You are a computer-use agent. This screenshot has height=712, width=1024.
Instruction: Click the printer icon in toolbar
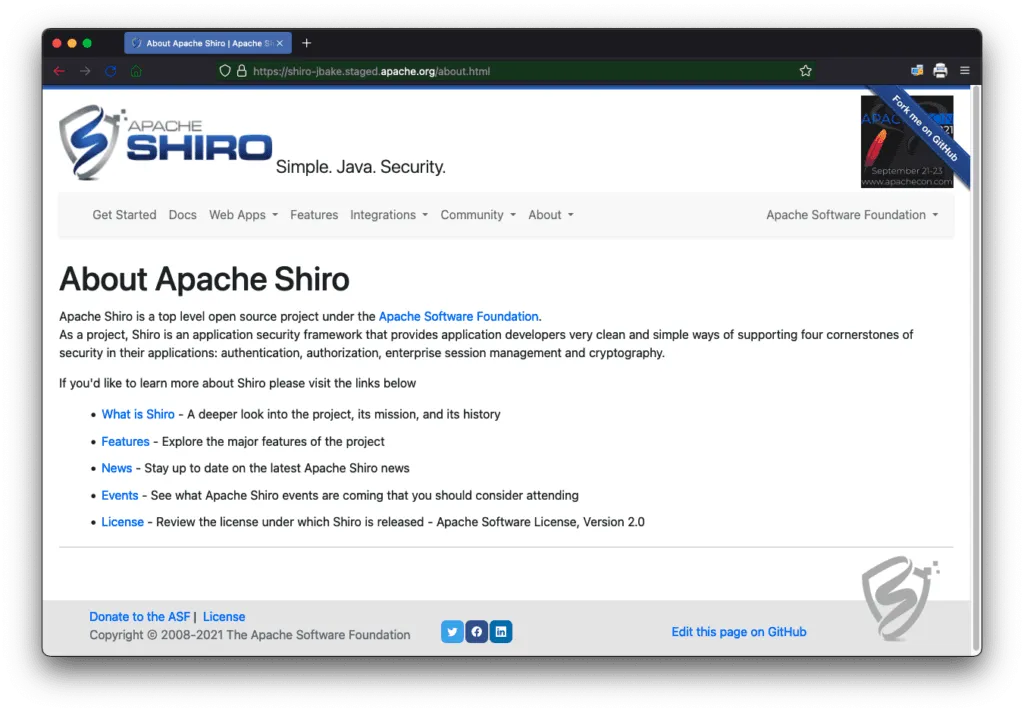(940, 71)
